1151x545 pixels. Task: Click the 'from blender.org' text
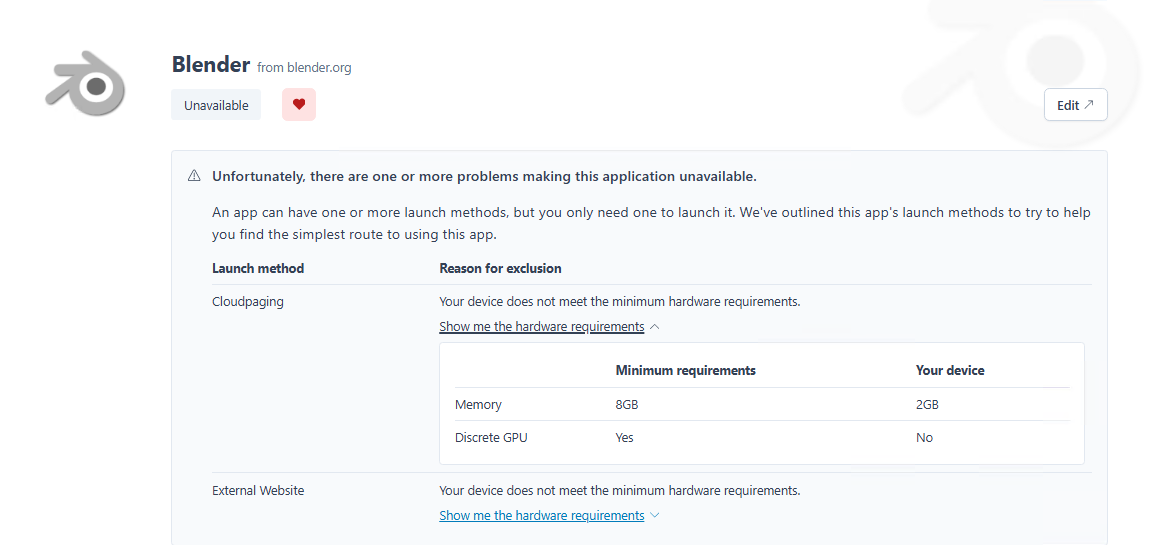[304, 68]
